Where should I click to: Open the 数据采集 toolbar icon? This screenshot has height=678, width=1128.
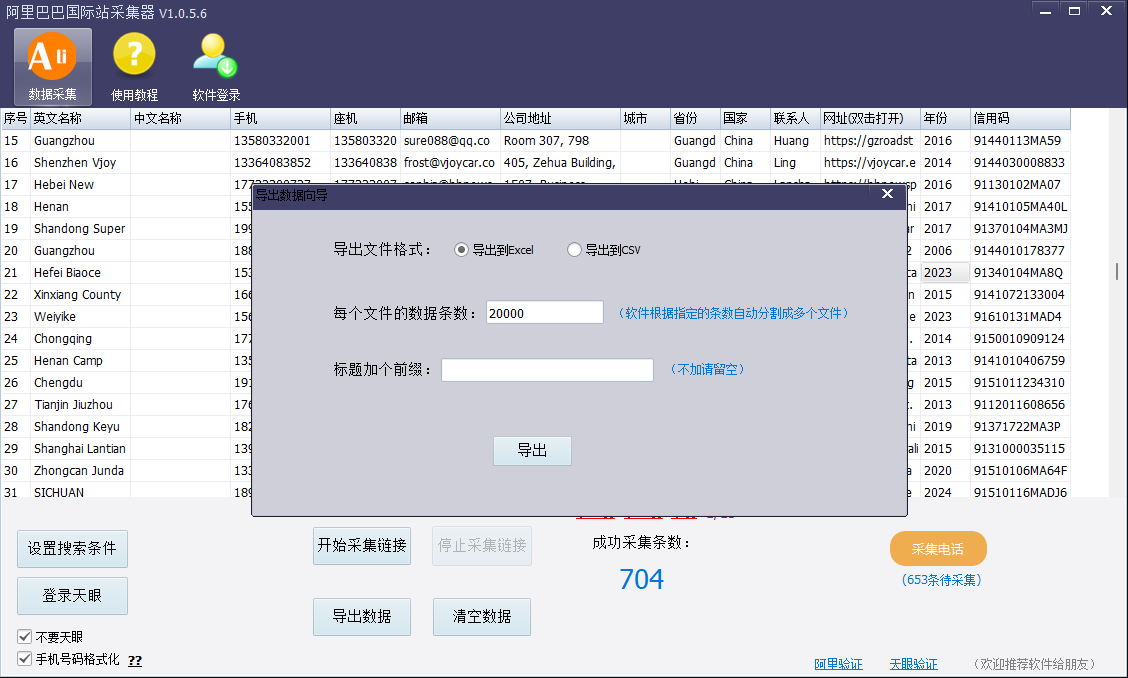[53, 67]
